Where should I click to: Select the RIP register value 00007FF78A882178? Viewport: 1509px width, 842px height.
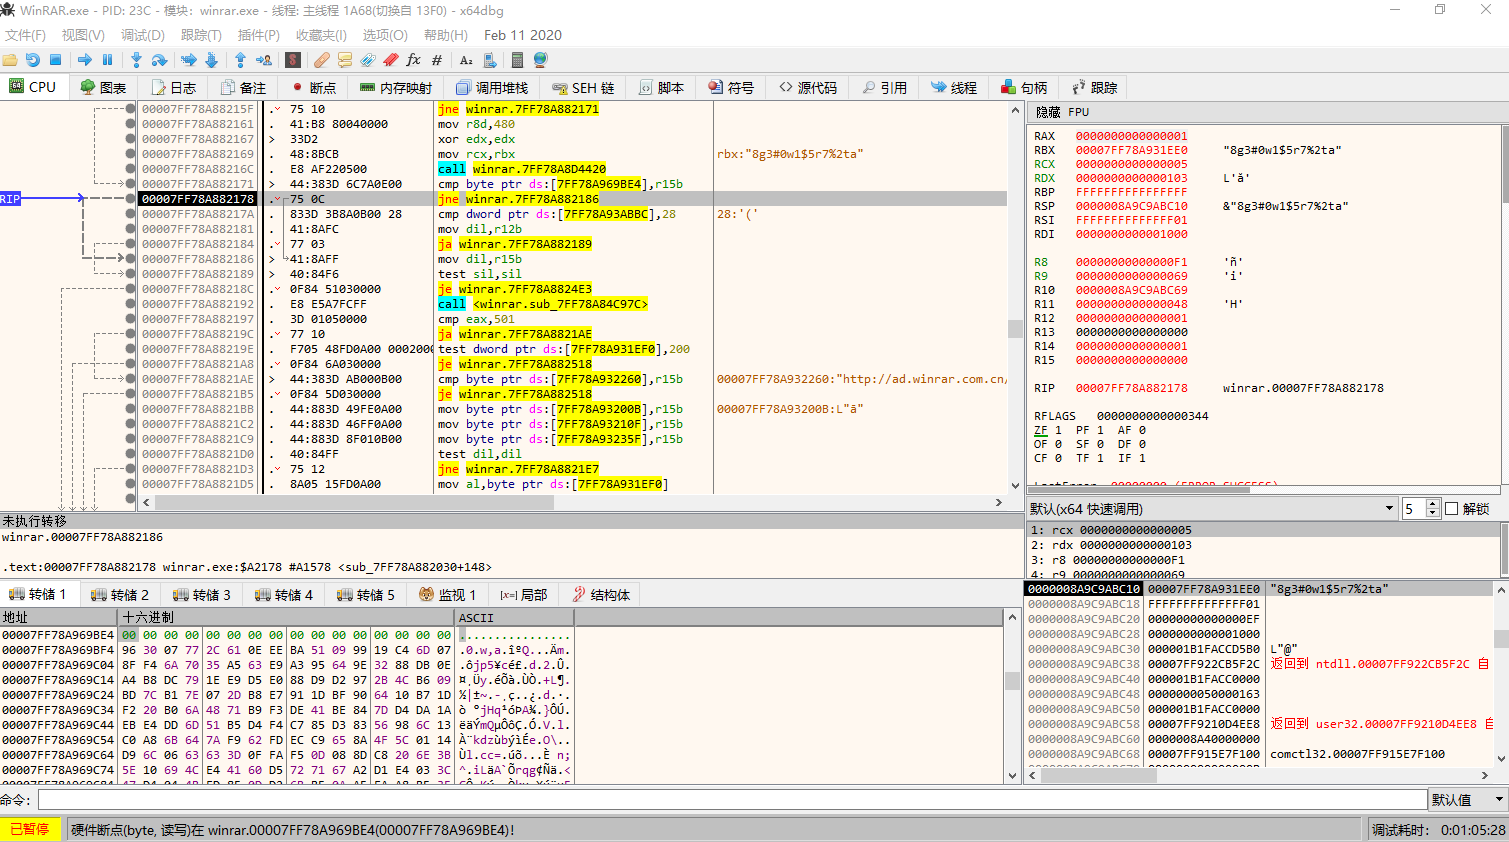pos(1131,388)
